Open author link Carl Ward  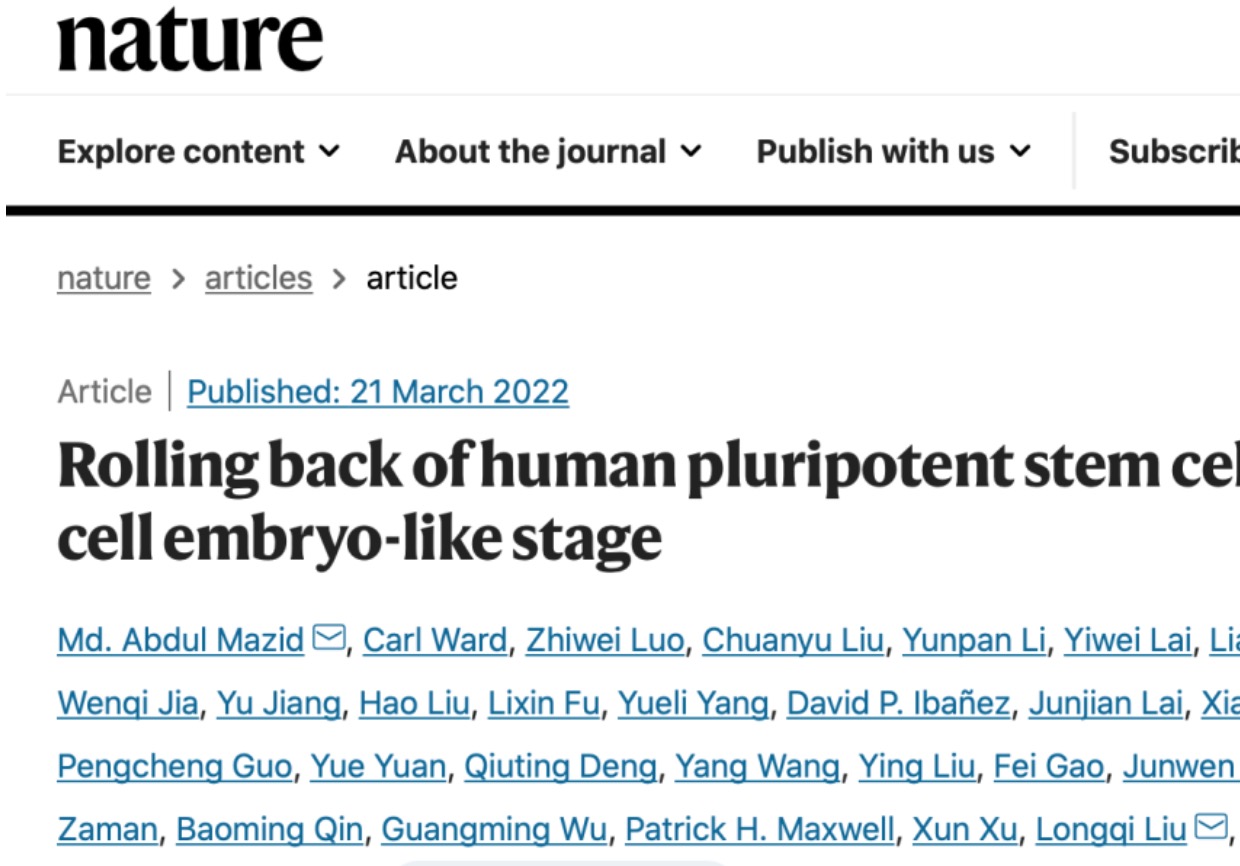tap(435, 639)
